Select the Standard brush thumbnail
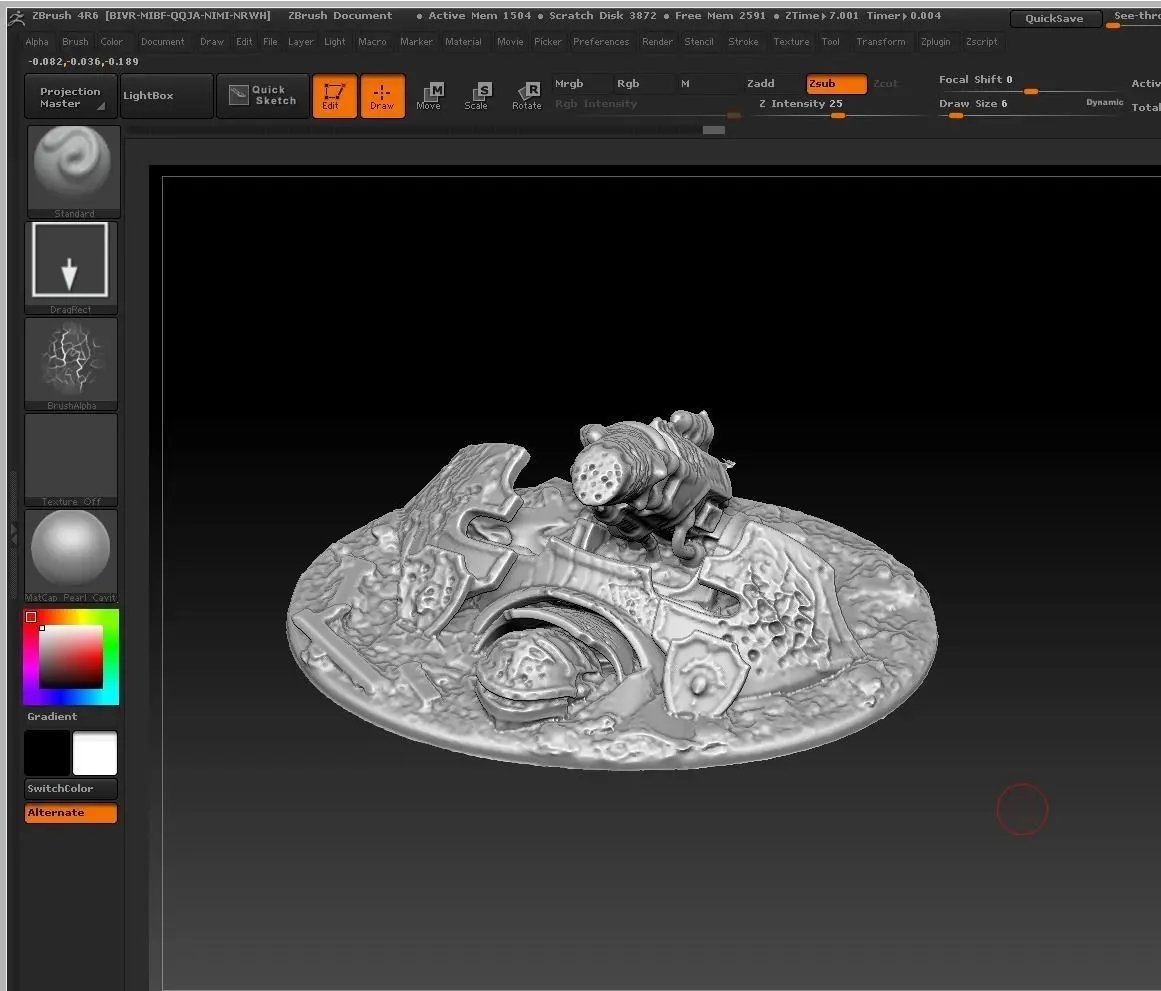The image size is (1161, 991). [x=73, y=171]
